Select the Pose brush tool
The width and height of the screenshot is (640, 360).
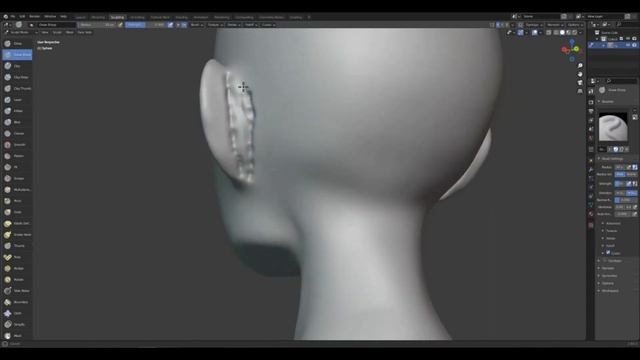coord(17,257)
